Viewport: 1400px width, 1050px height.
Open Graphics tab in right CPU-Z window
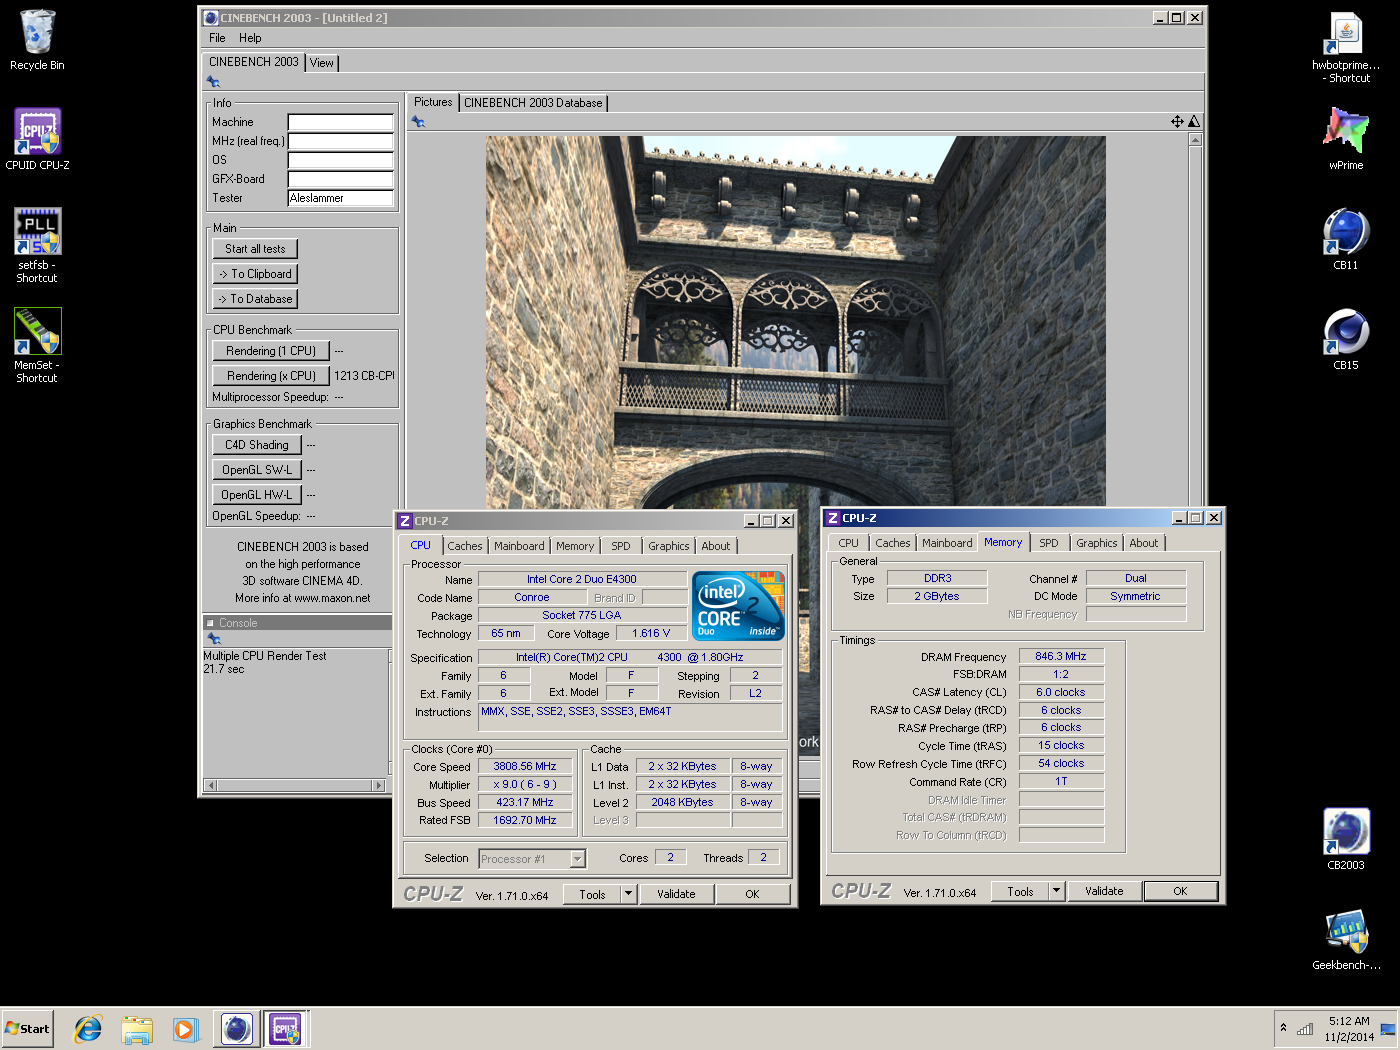pyautogui.click(x=1096, y=543)
